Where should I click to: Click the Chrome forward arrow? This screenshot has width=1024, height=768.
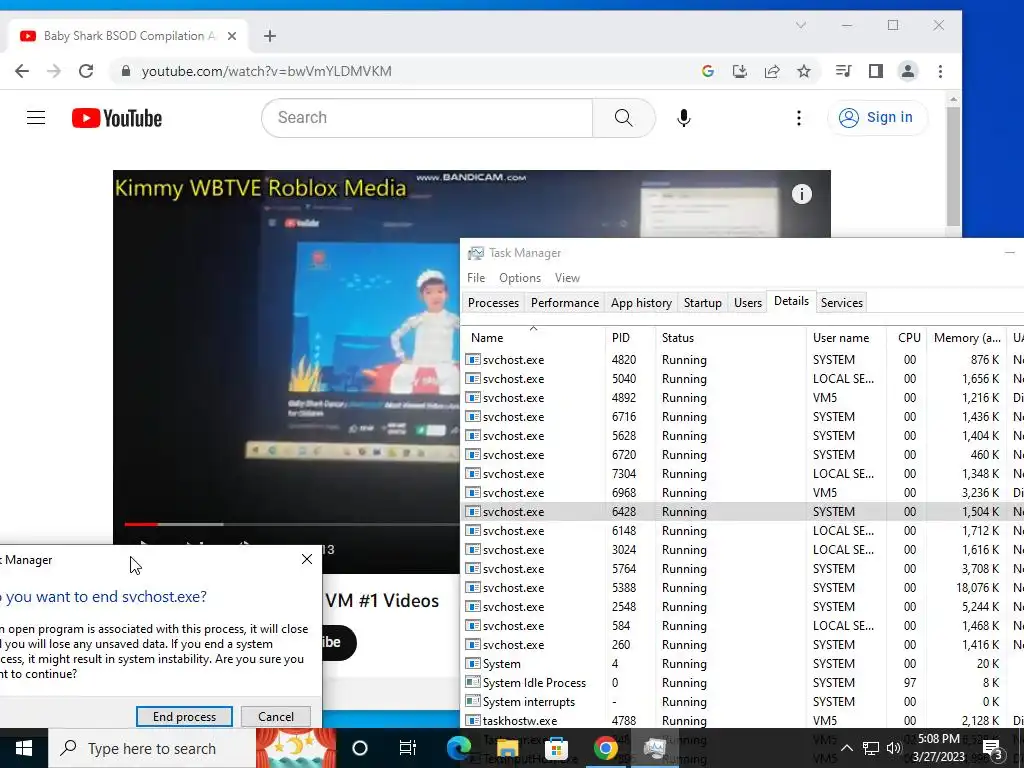(54, 71)
